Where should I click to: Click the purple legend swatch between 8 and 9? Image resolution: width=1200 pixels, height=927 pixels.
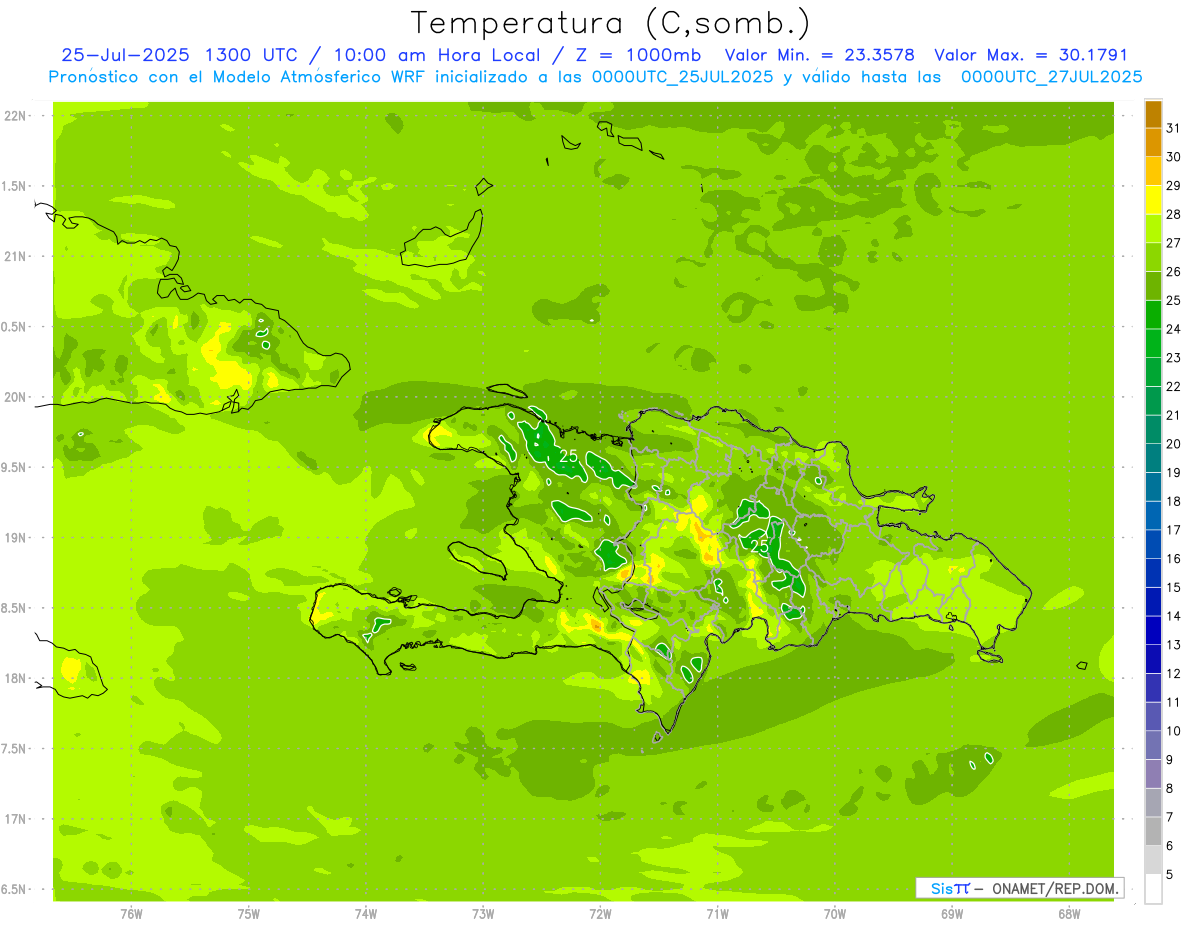pos(1153,774)
